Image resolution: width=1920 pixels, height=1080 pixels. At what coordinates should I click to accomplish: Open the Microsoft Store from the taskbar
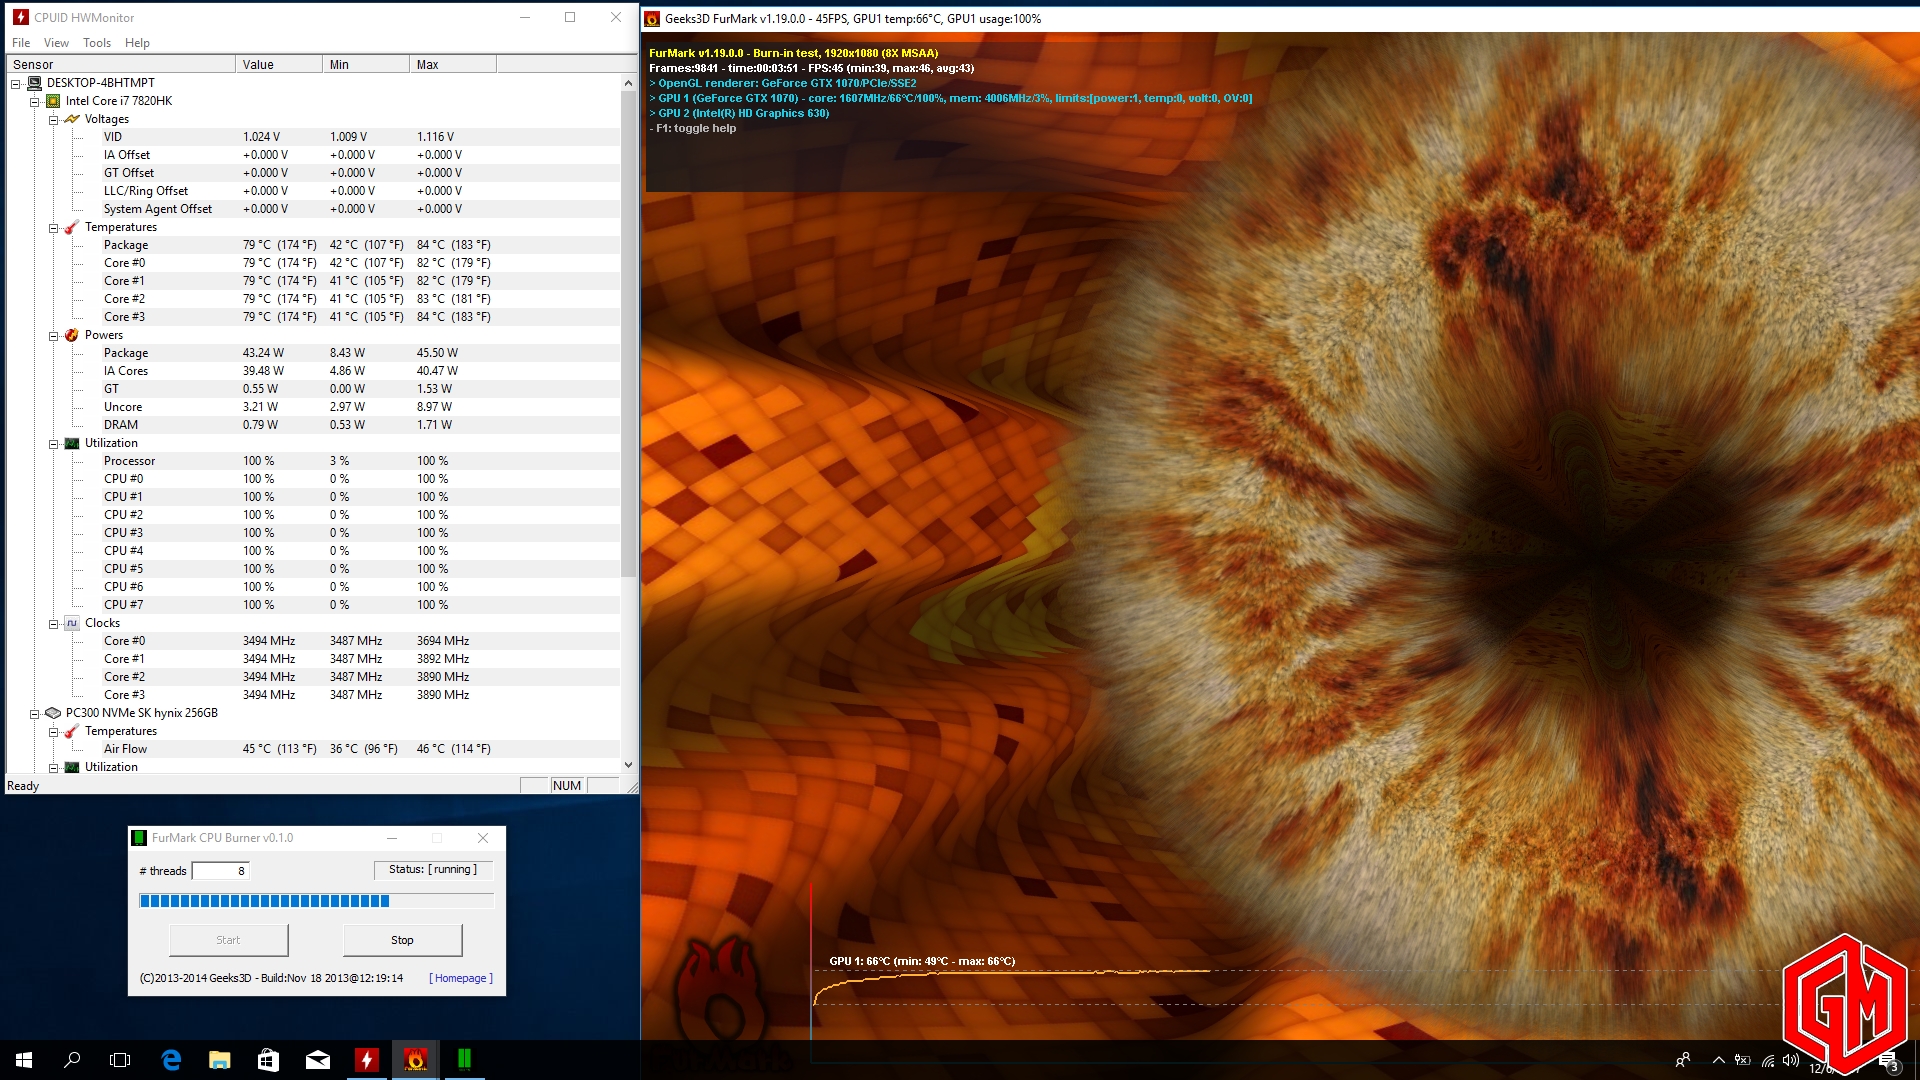click(x=268, y=1060)
